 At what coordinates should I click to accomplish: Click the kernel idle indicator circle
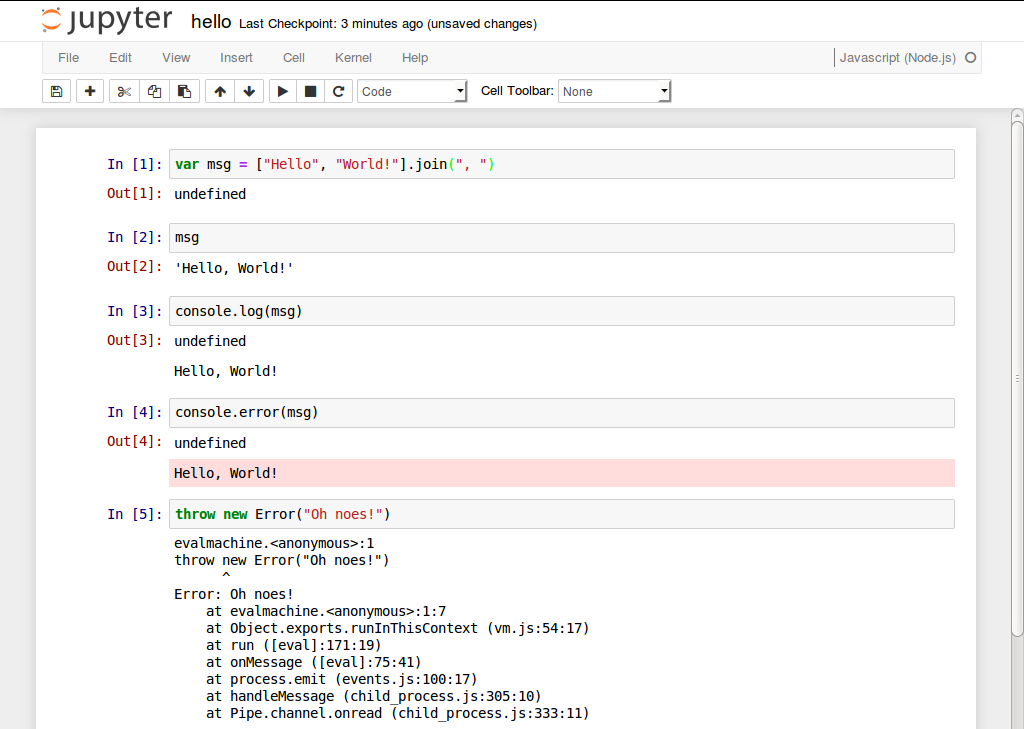tap(970, 58)
